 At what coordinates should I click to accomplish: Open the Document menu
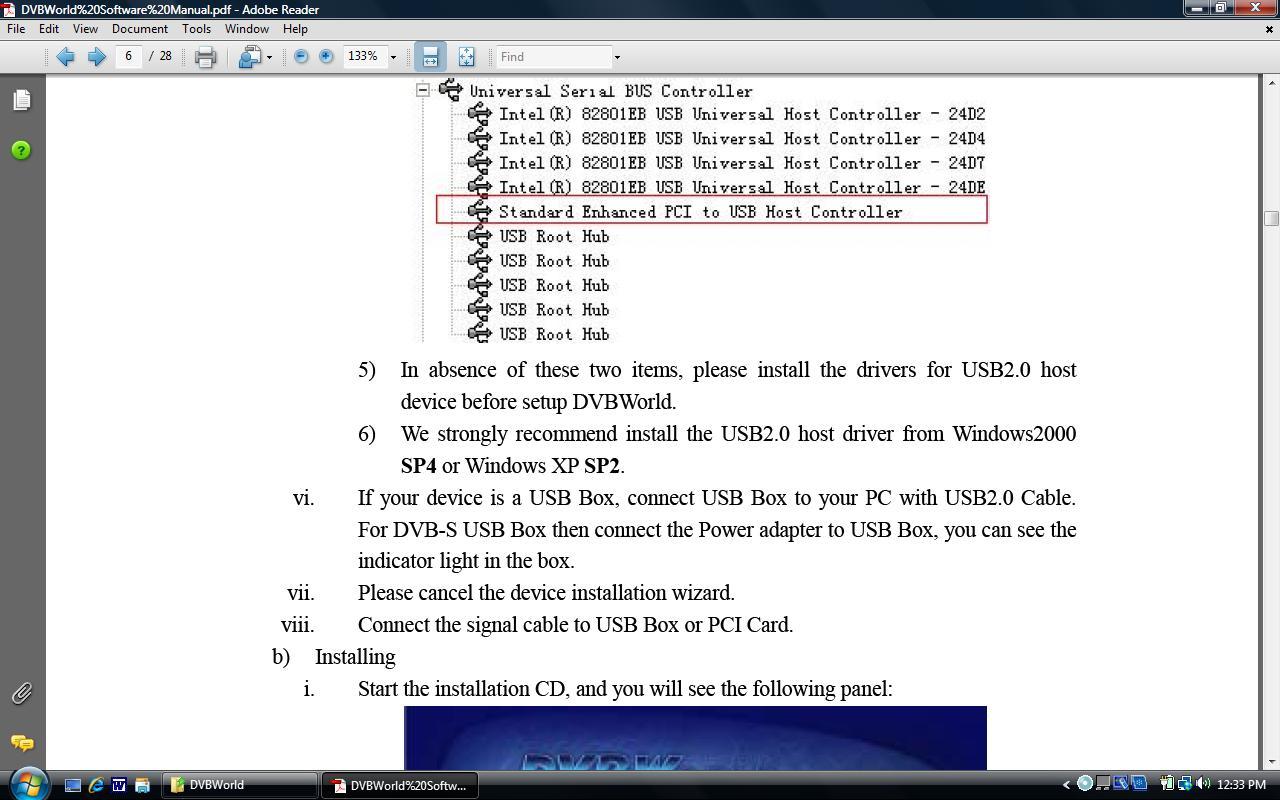pyautogui.click(x=139, y=29)
